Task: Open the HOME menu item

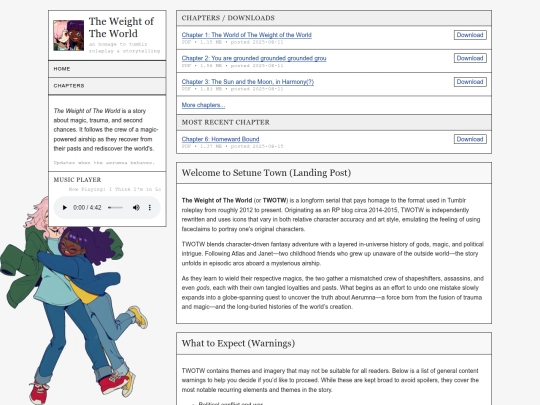Action: tap(107, 69)
